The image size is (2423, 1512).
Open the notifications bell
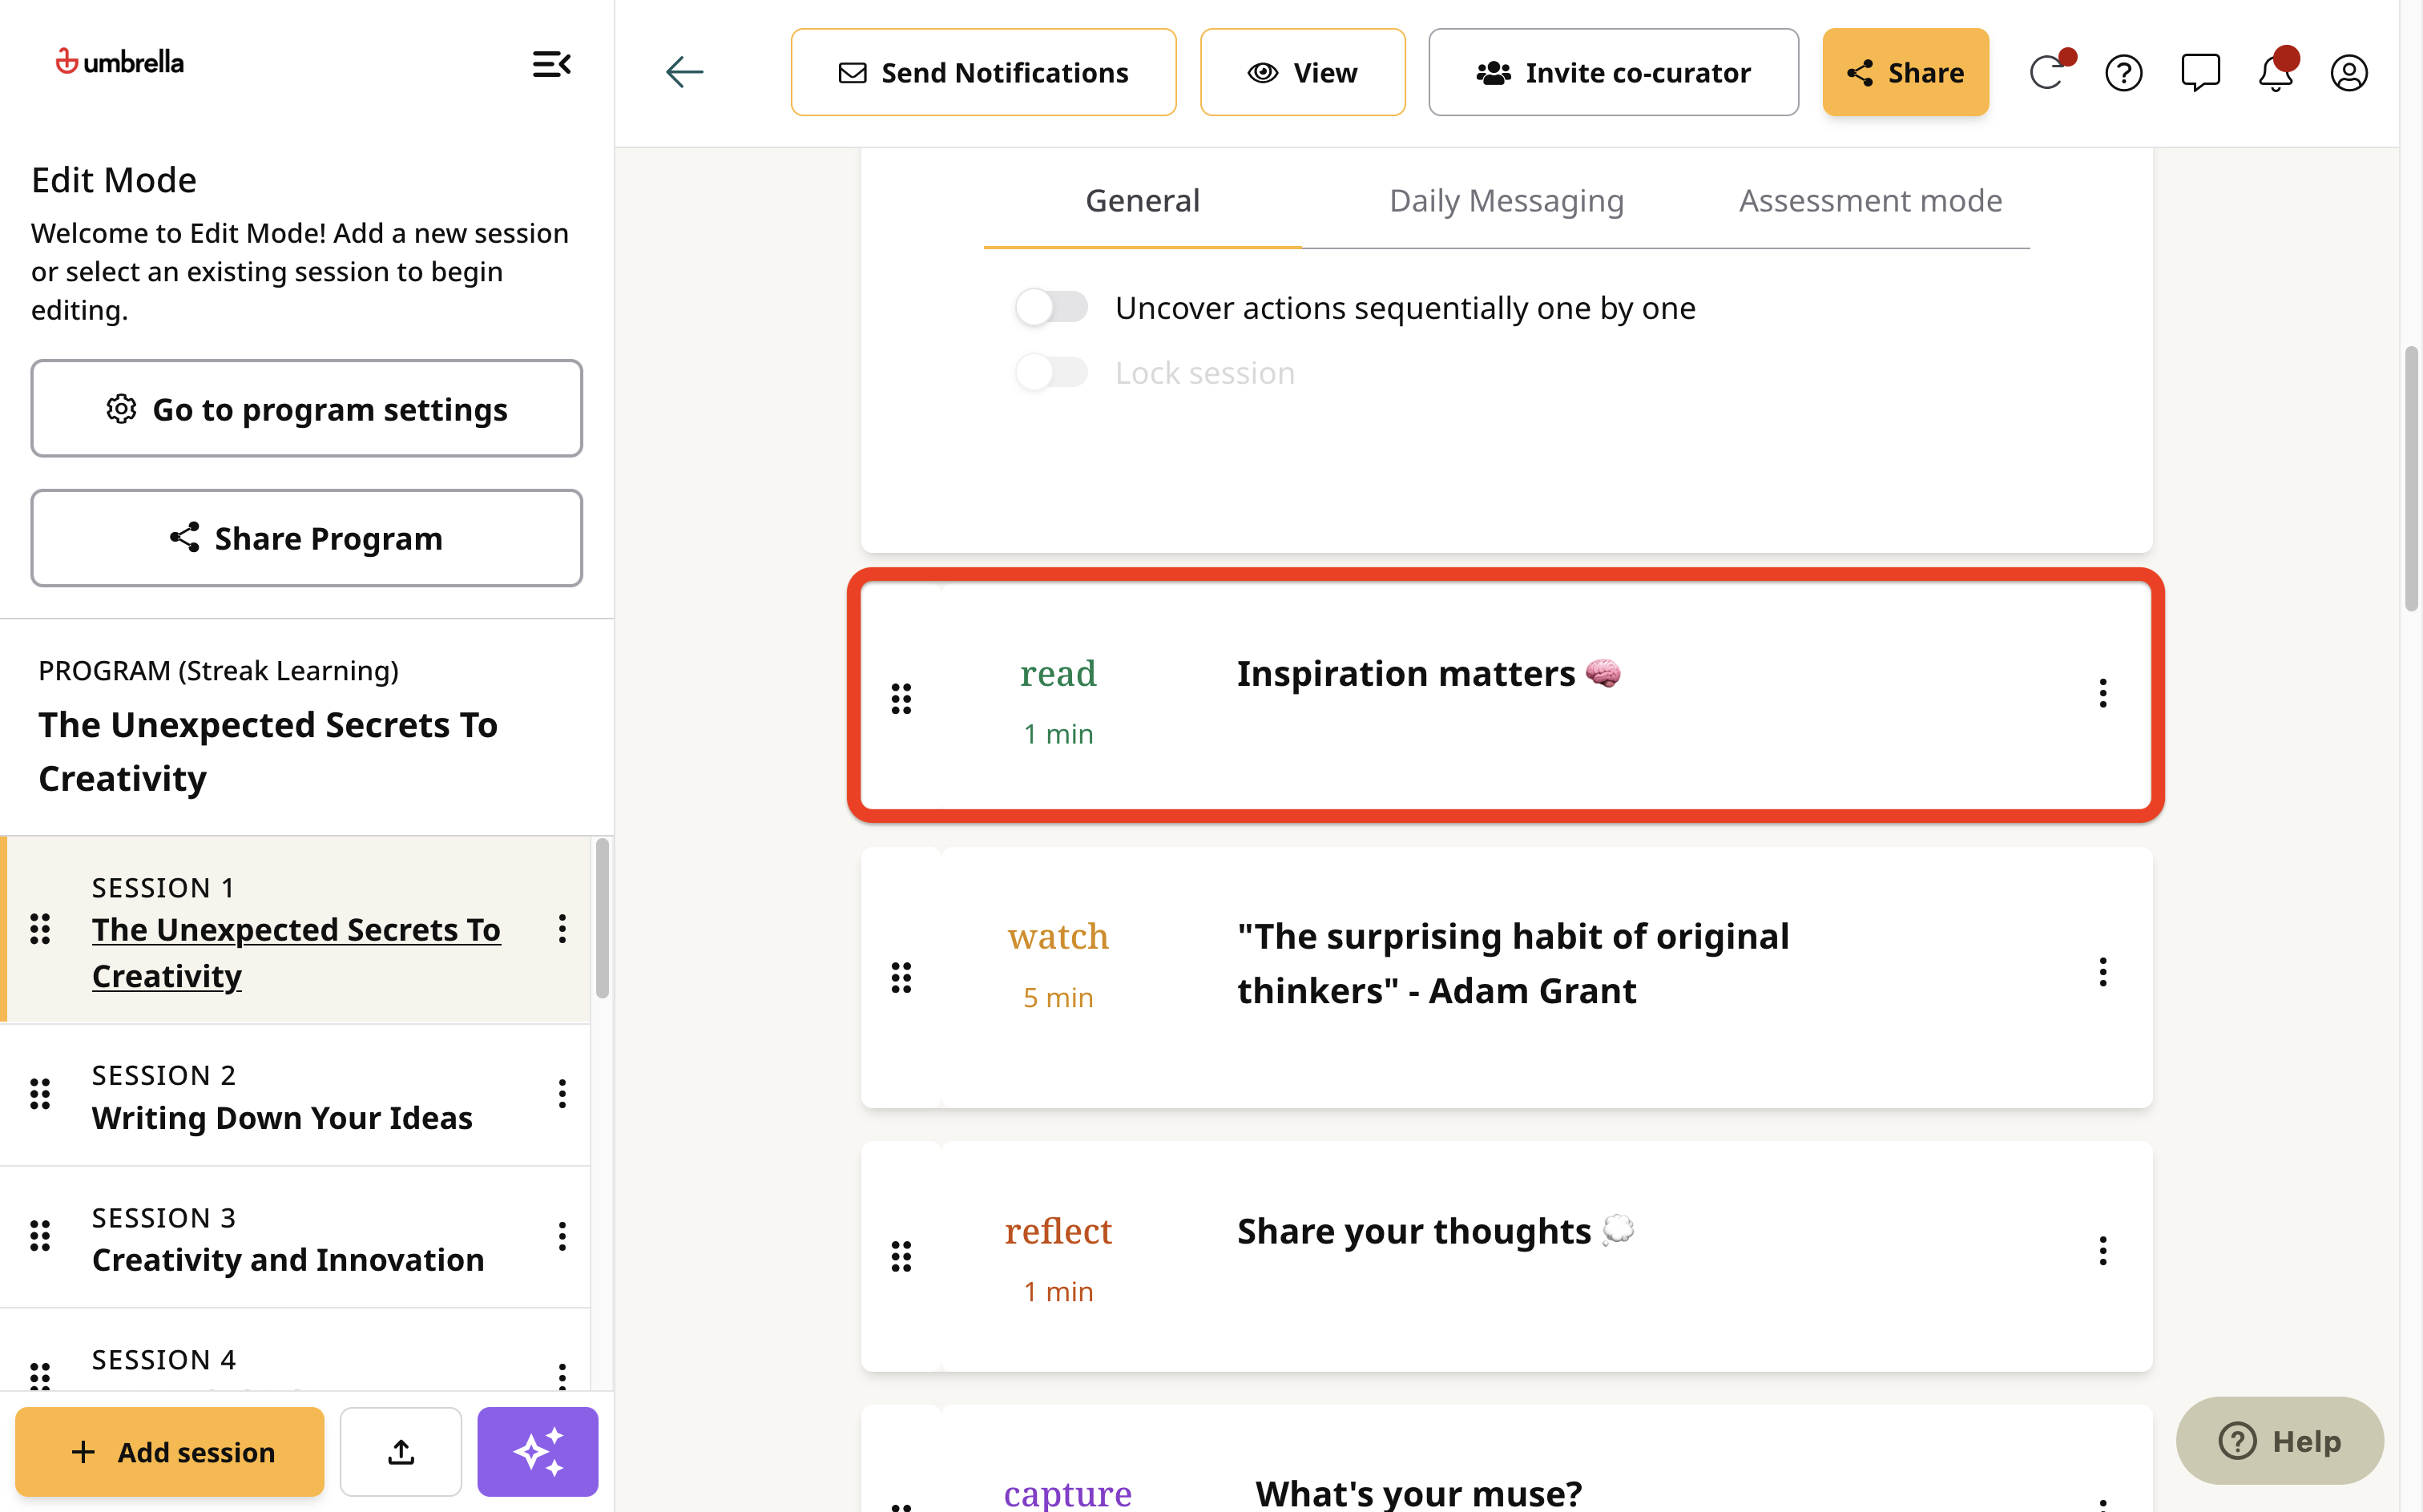click(2276, 72)
